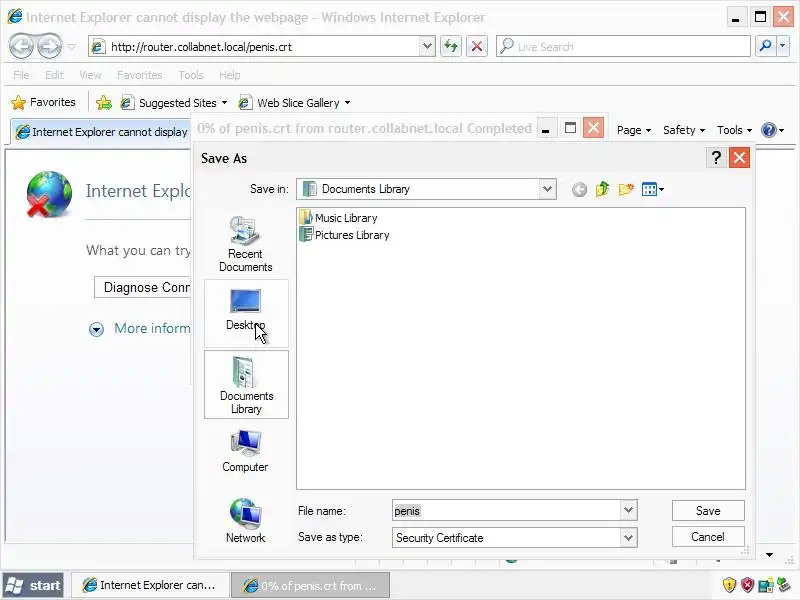Open the Favorites star button

(x=43, y=103)
